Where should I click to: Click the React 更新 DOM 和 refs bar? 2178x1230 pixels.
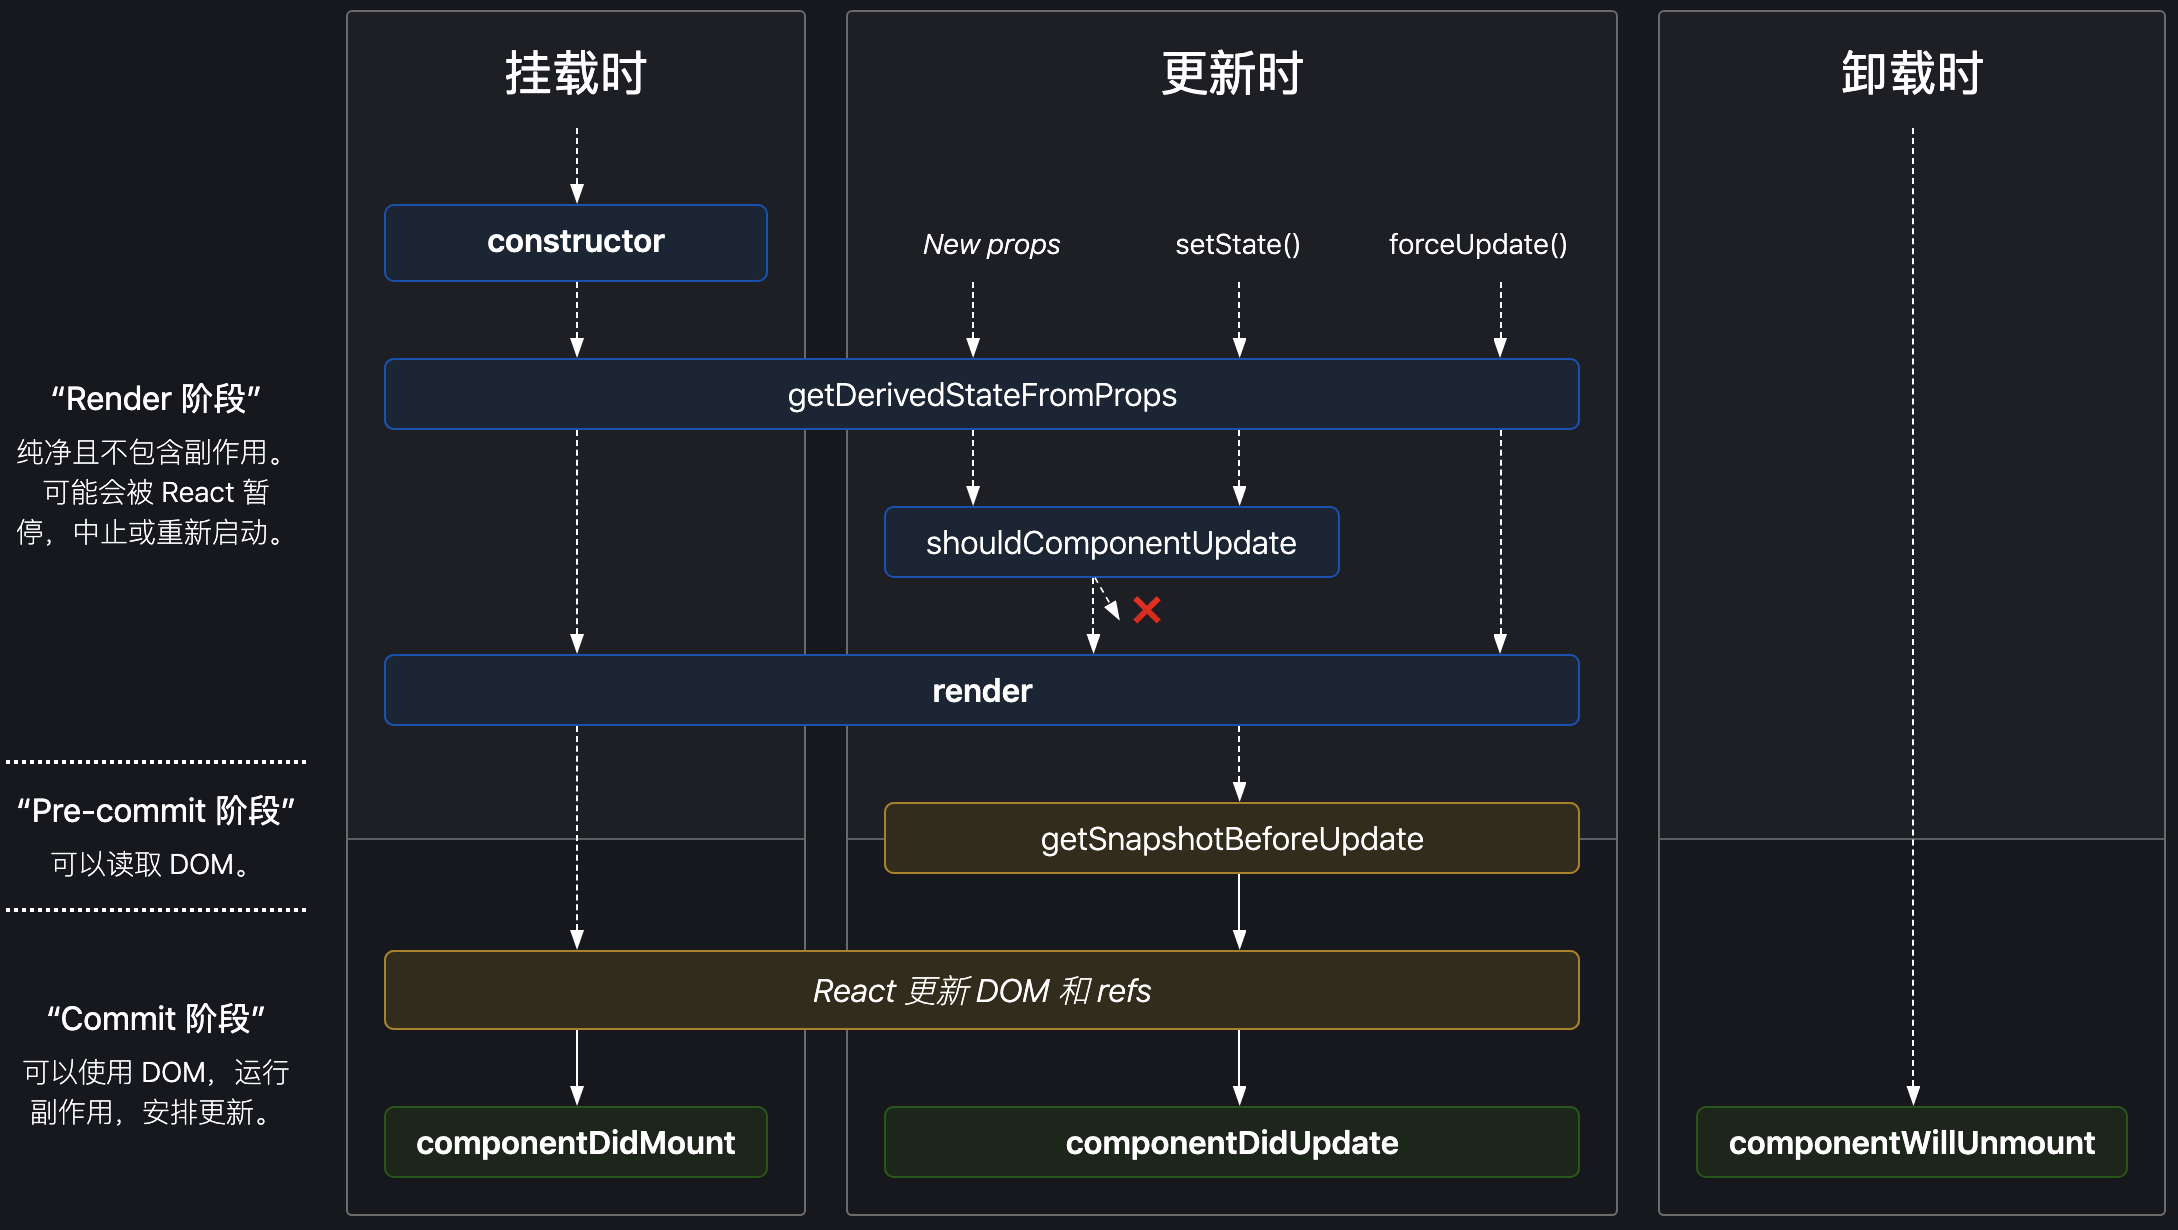[x=981, y=990]
